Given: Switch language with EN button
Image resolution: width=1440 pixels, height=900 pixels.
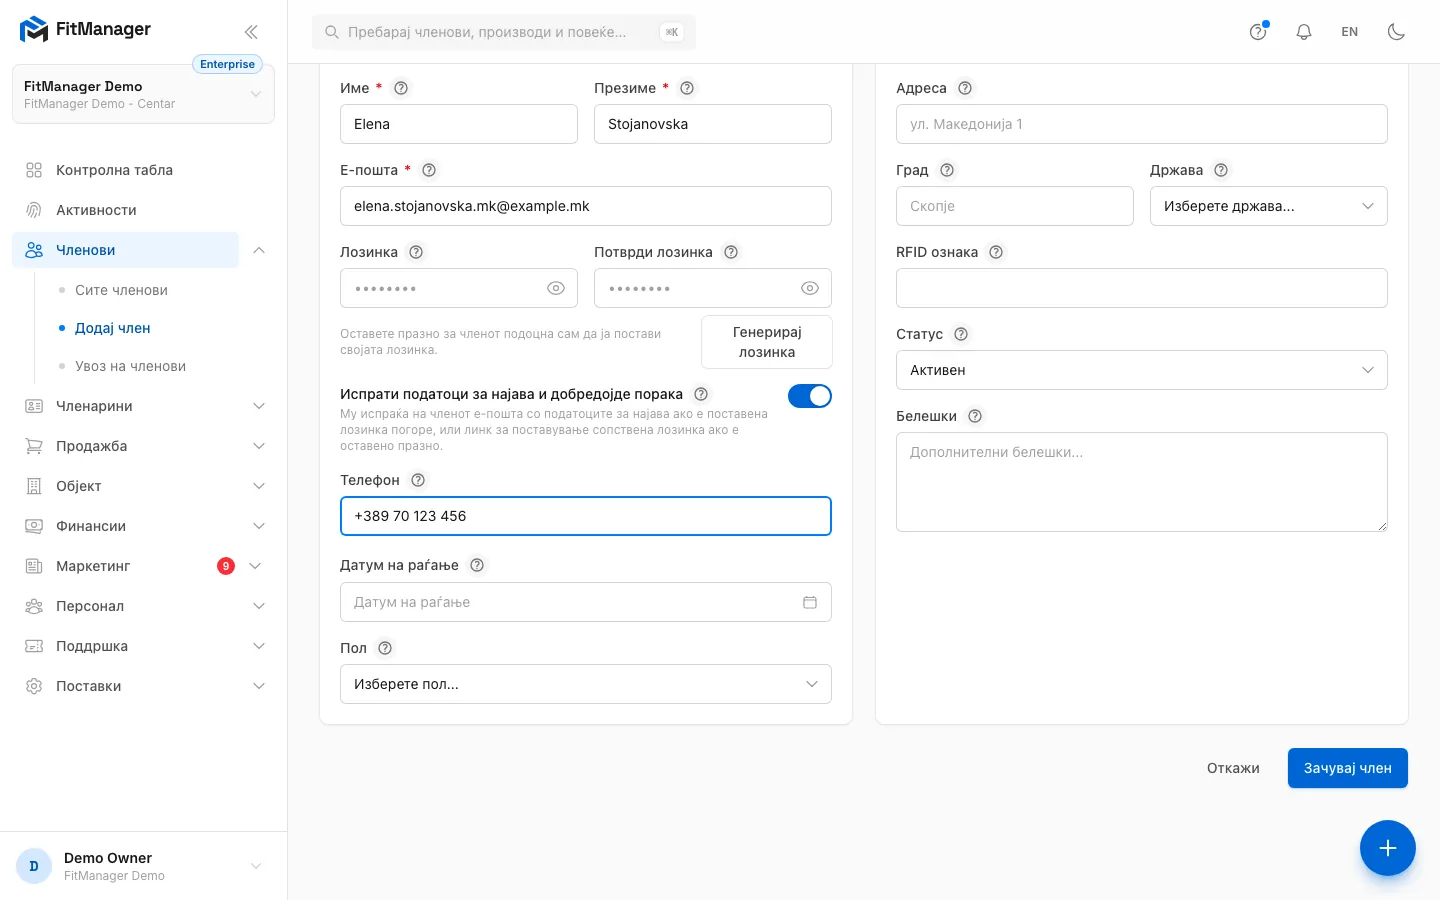Looking at the screenshot, I should pos(1349,32).
